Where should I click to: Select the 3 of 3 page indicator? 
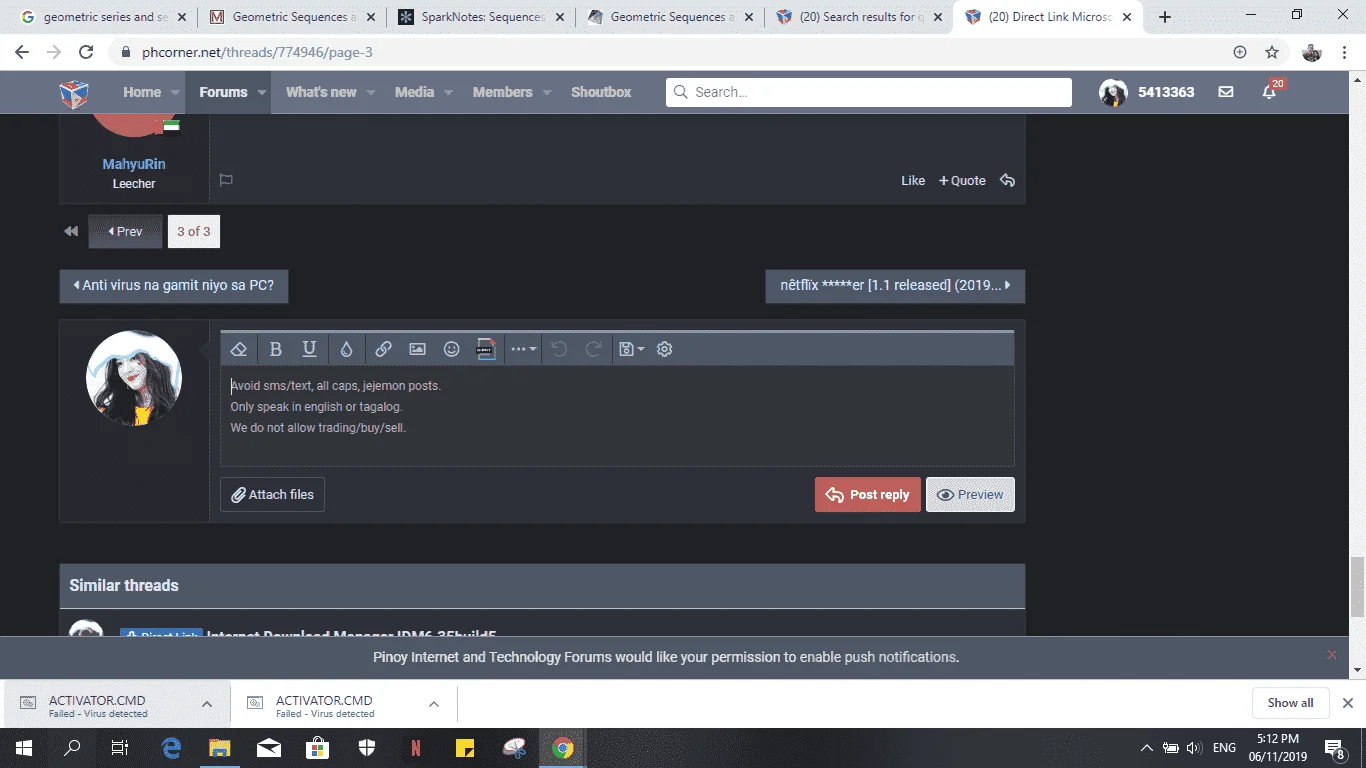(194, 231)
